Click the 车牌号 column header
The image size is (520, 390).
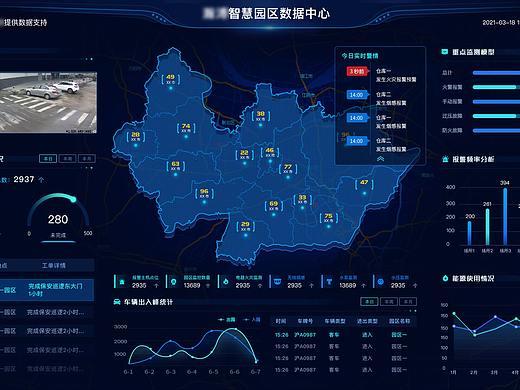pos(305,321)
